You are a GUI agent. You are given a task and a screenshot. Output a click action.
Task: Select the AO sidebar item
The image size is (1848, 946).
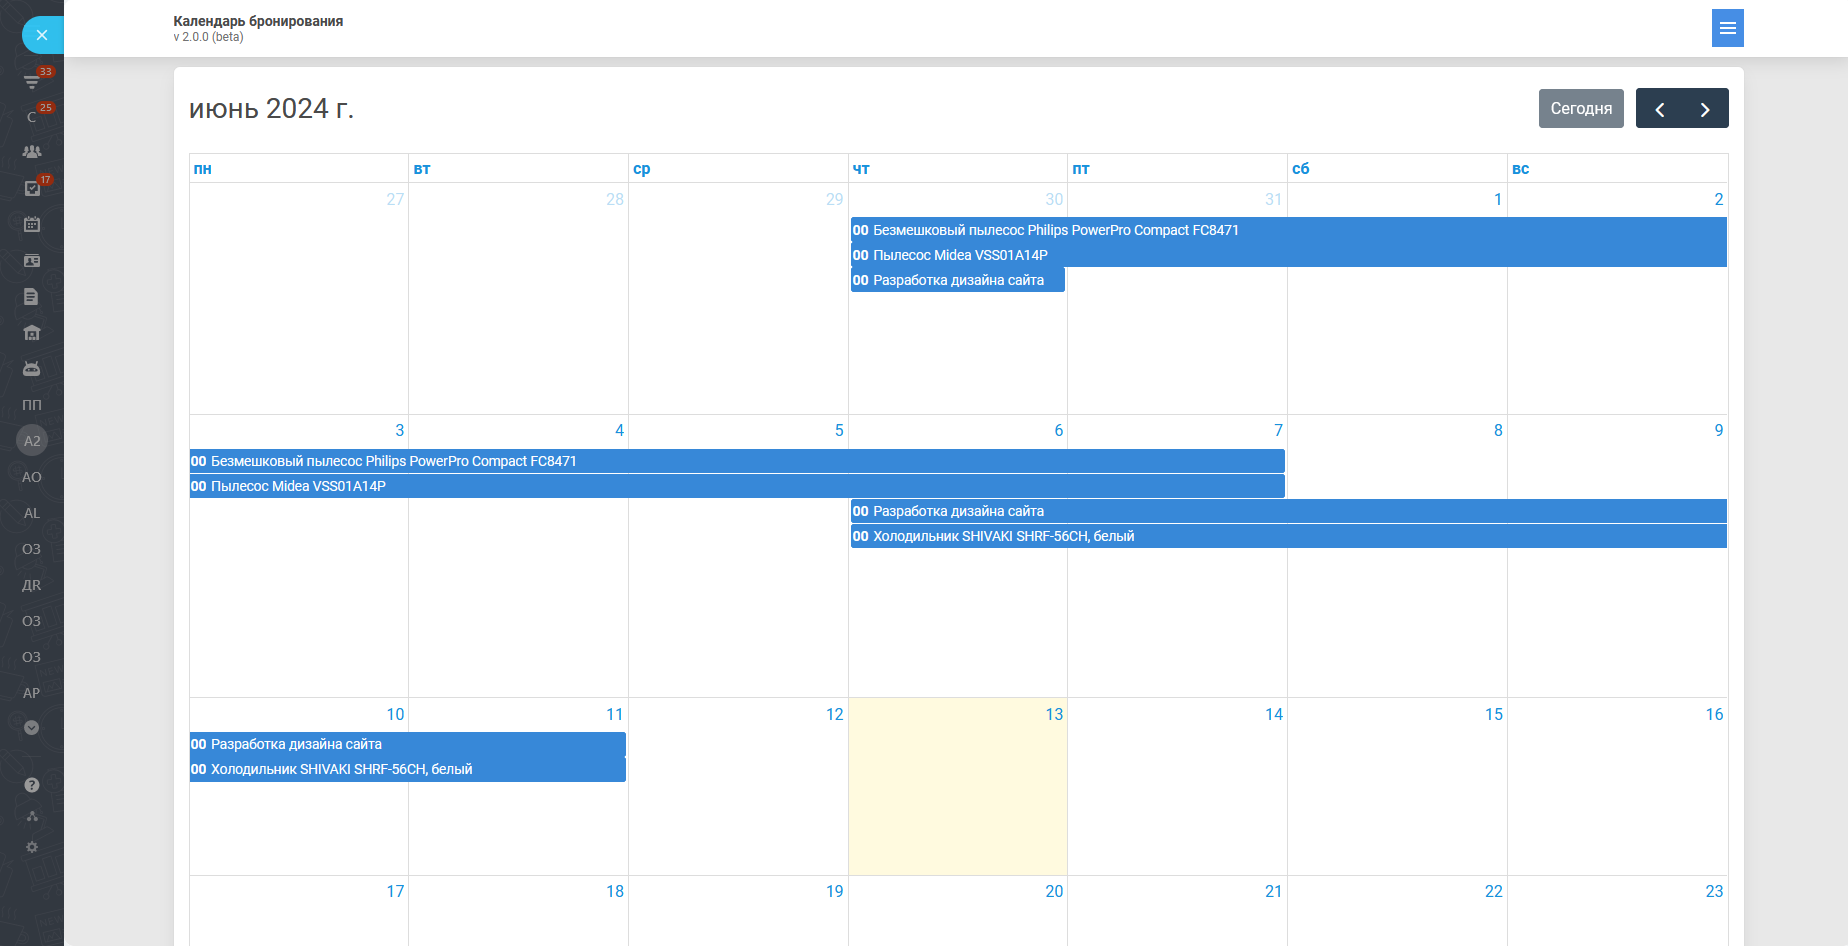[32, 477]
